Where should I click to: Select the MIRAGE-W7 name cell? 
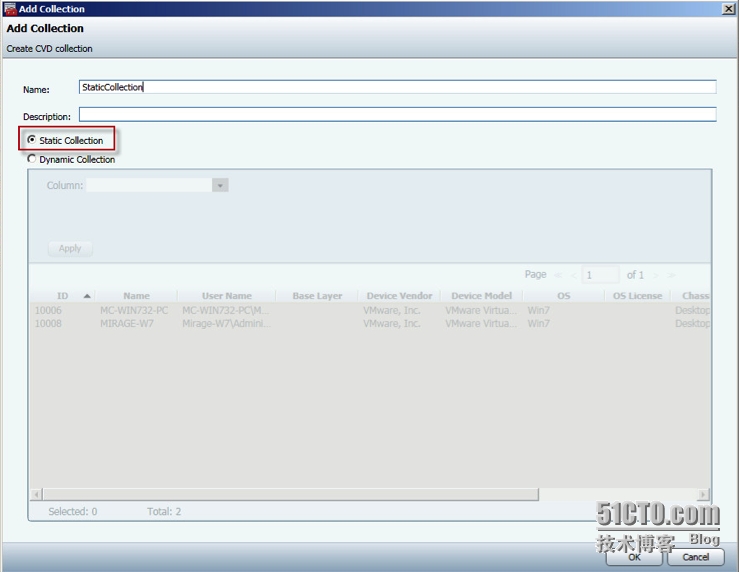pyautogui.click(x=127, y=323)
